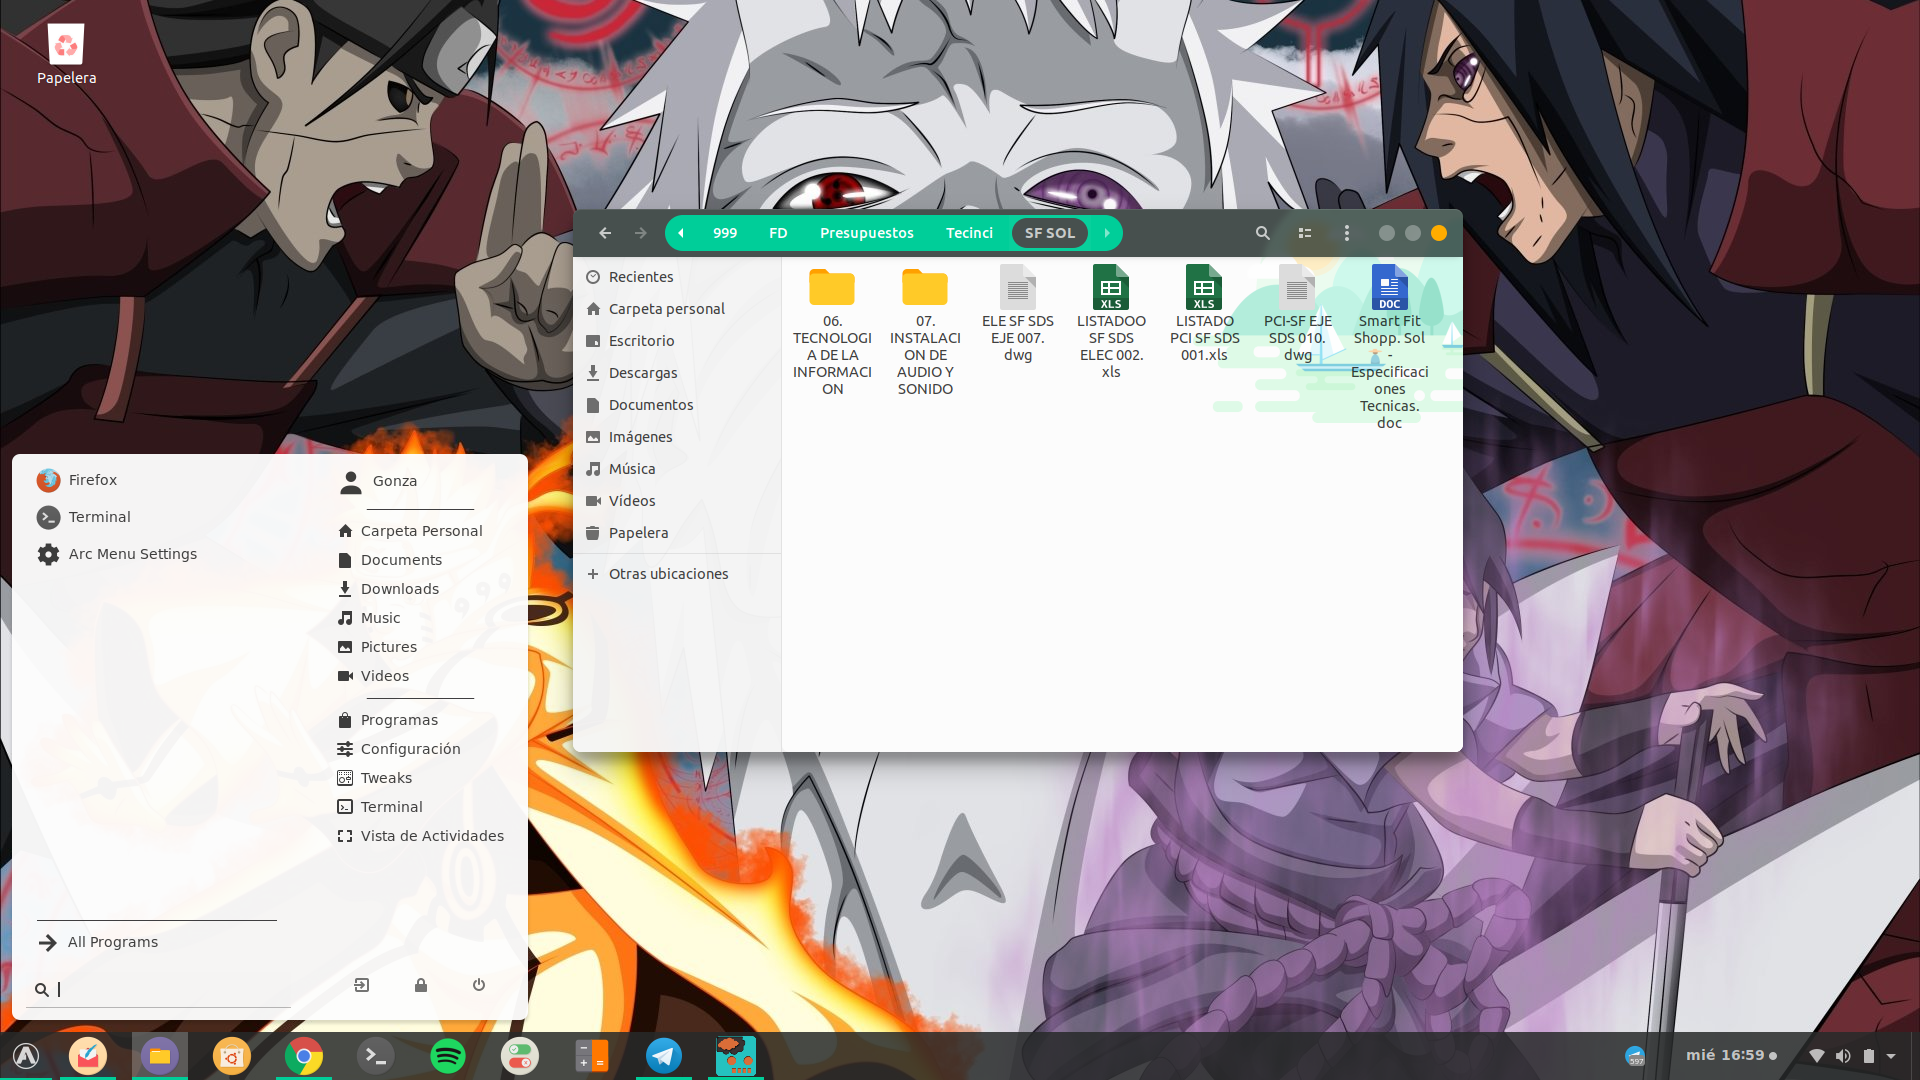Viewport: 1920px width, 1080px height.
Task: Open the file manager three-dot menu
Action: (x=1346, y=233)
